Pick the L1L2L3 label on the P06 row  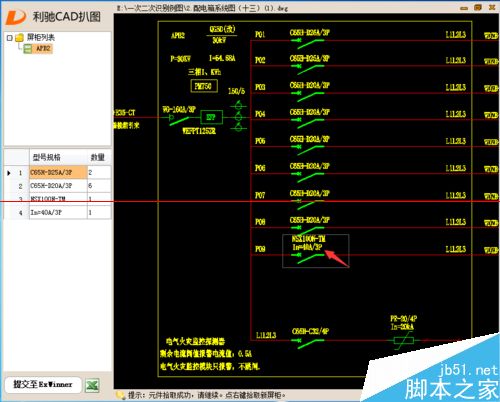456,168
